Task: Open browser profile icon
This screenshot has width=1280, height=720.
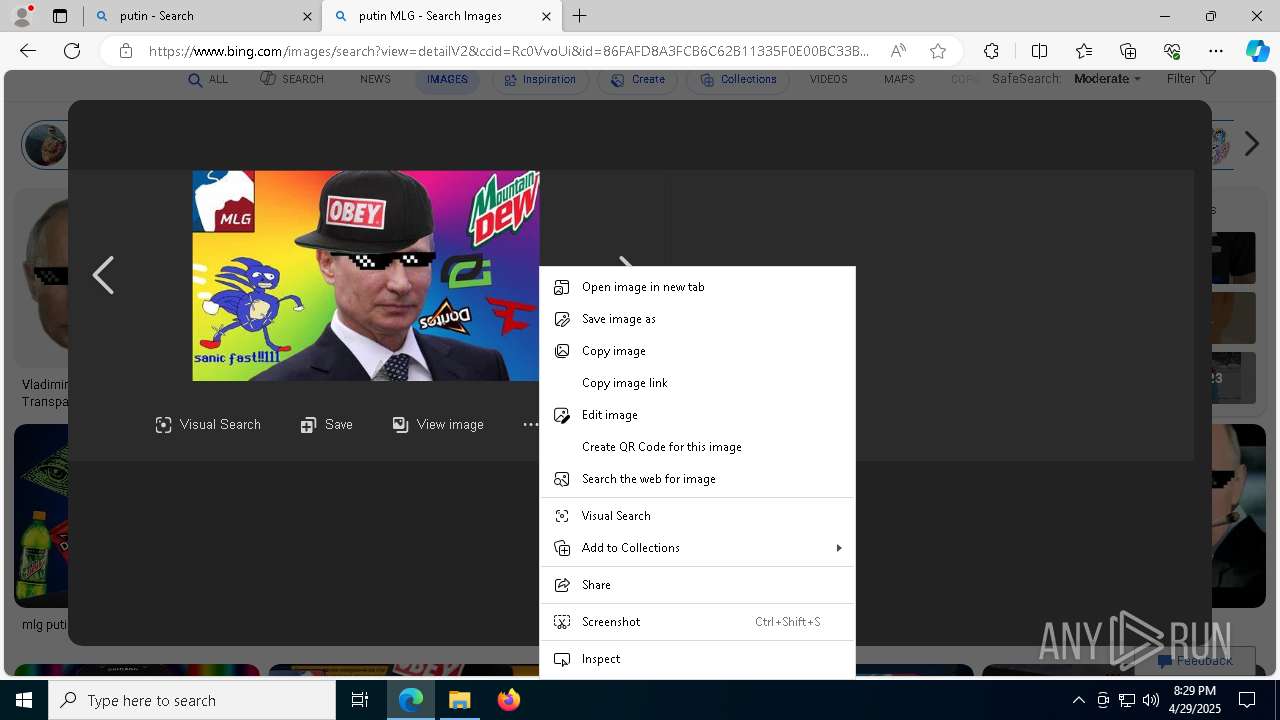Action: pos(22,15)
